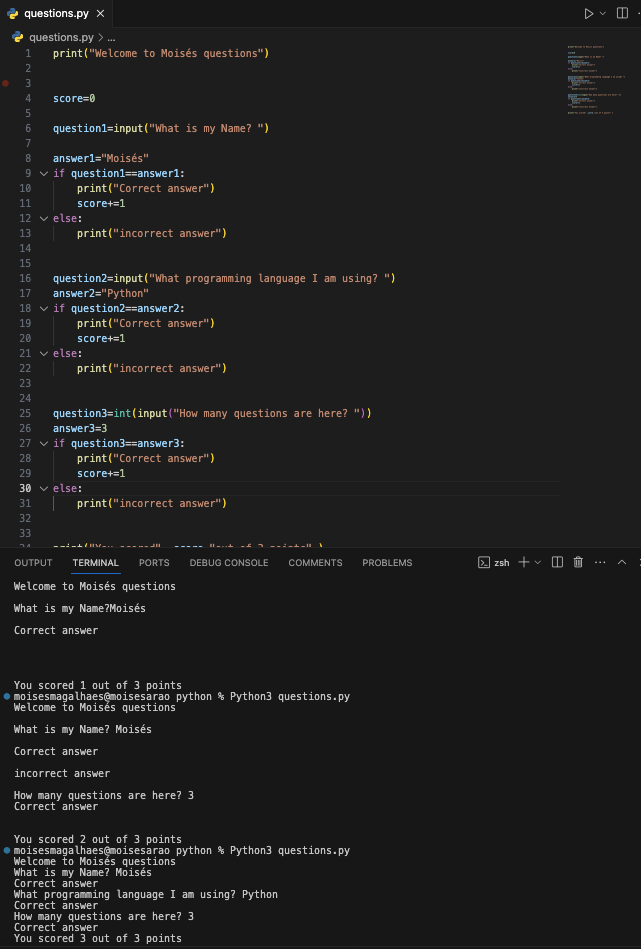Run the Python file with play button

588,13
